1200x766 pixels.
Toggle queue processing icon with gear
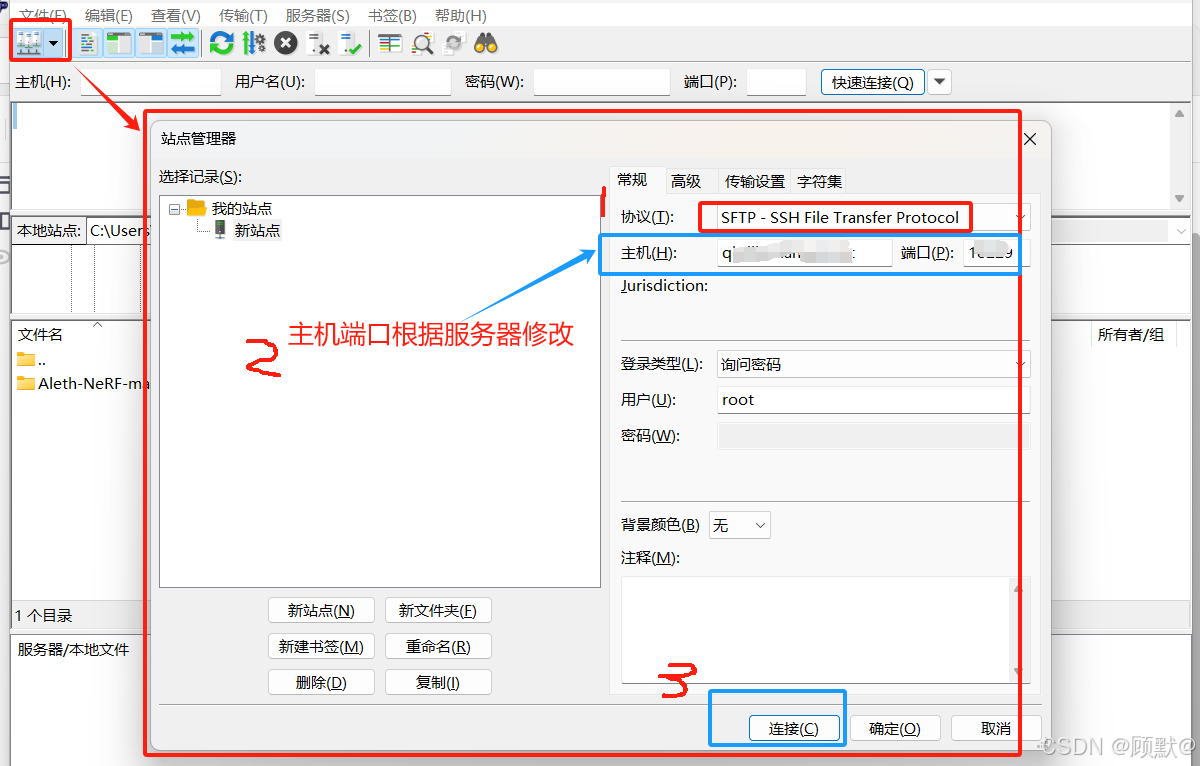point(254,43)
